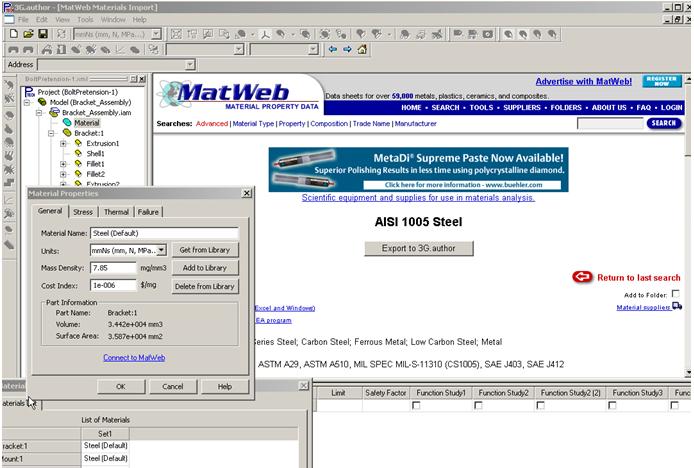Switch to the Failure tab
694x468 pixels.
click(148, 212)
